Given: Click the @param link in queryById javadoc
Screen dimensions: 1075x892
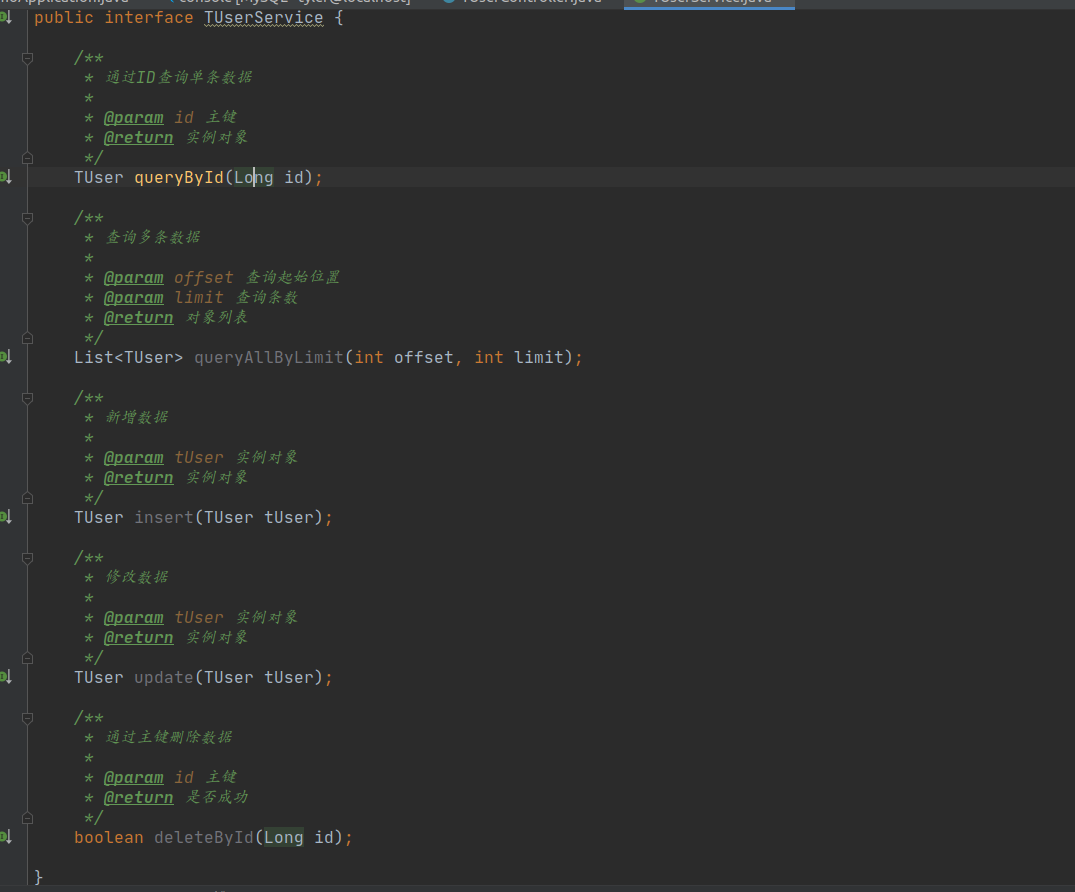Looking at the screenshot, I should click(133, 117).
